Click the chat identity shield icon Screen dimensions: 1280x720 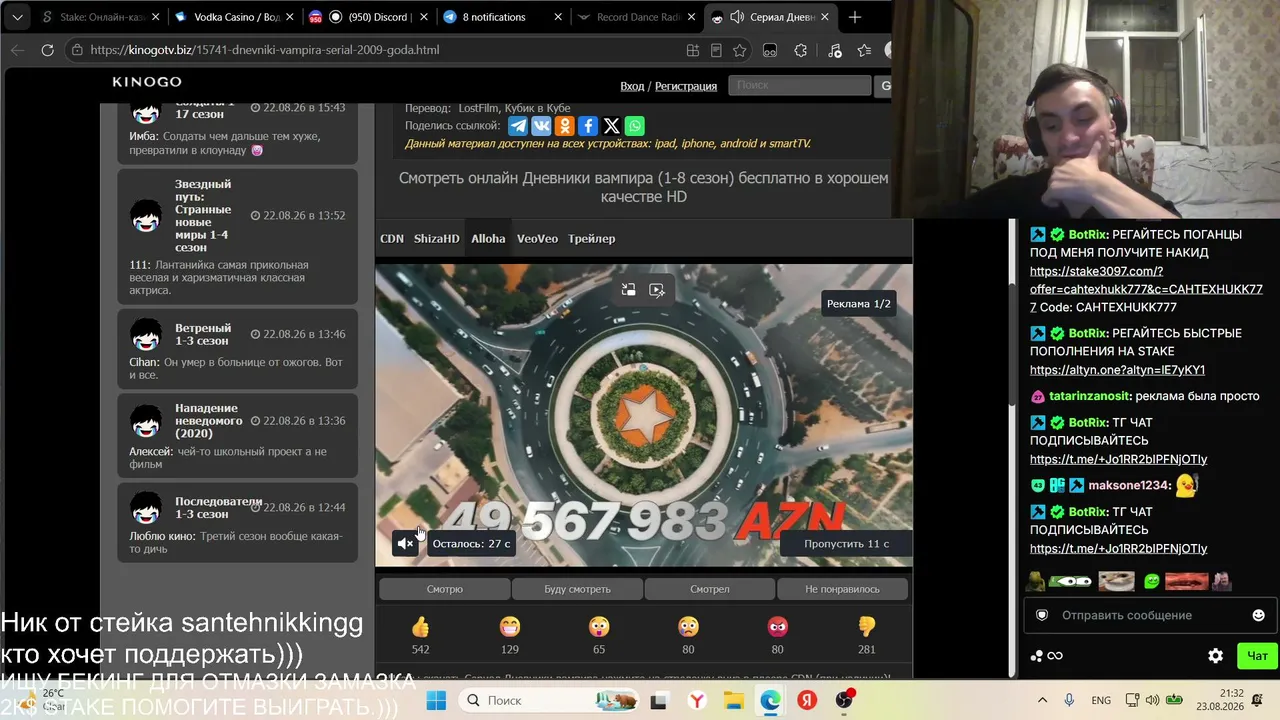click(x=1041, y=615)
